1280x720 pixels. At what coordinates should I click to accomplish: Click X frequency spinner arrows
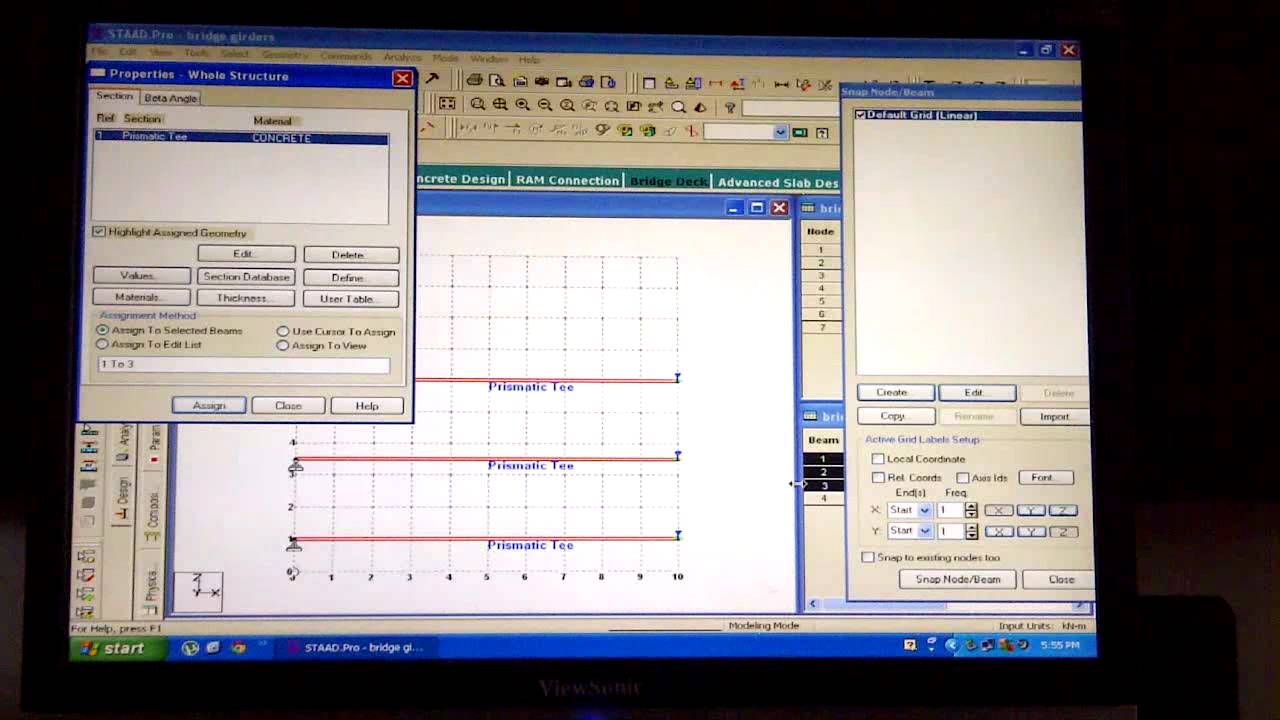click(971, 510)
